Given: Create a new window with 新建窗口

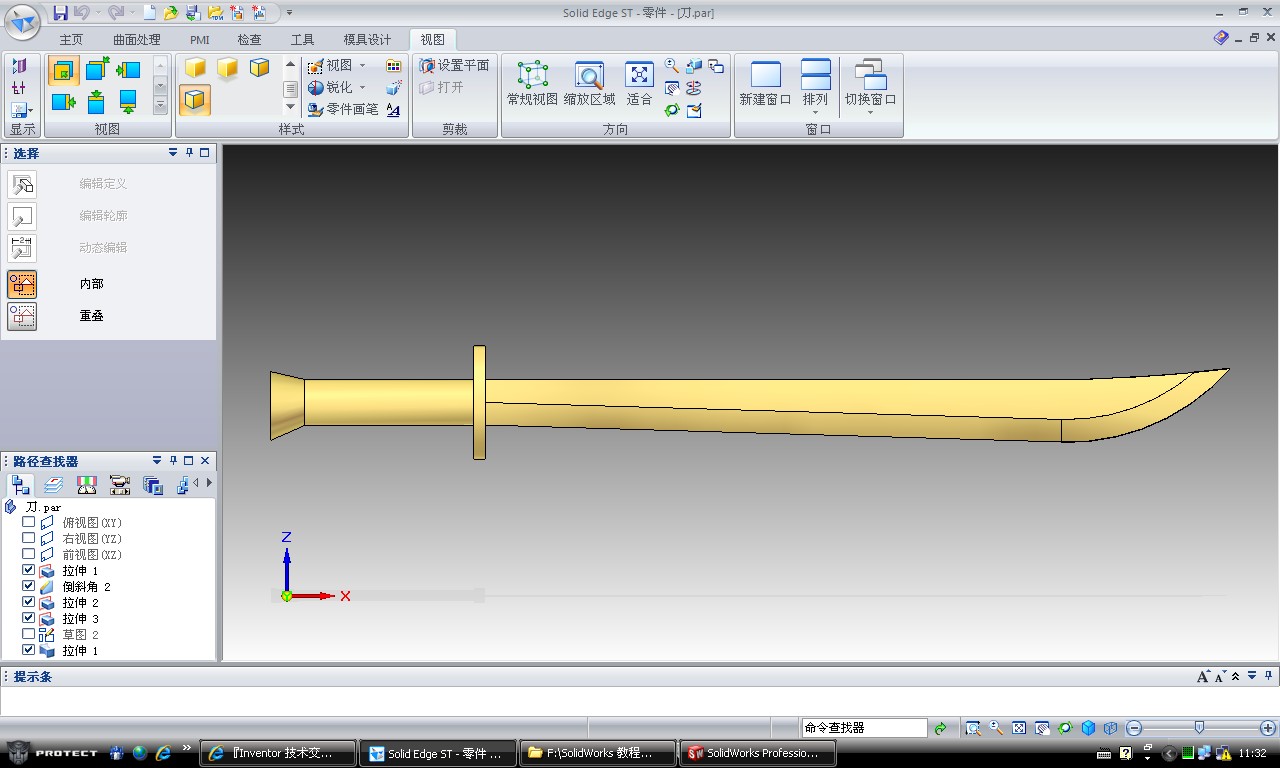Looking at the screenshot, I should click(765, 83).
